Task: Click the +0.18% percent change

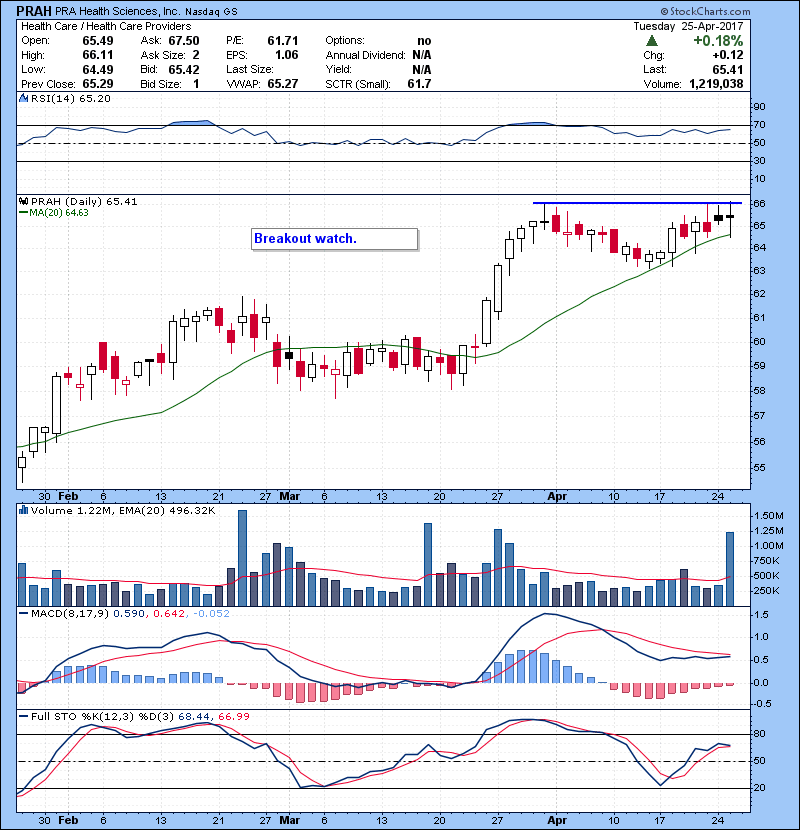Action: pos(718,41)
